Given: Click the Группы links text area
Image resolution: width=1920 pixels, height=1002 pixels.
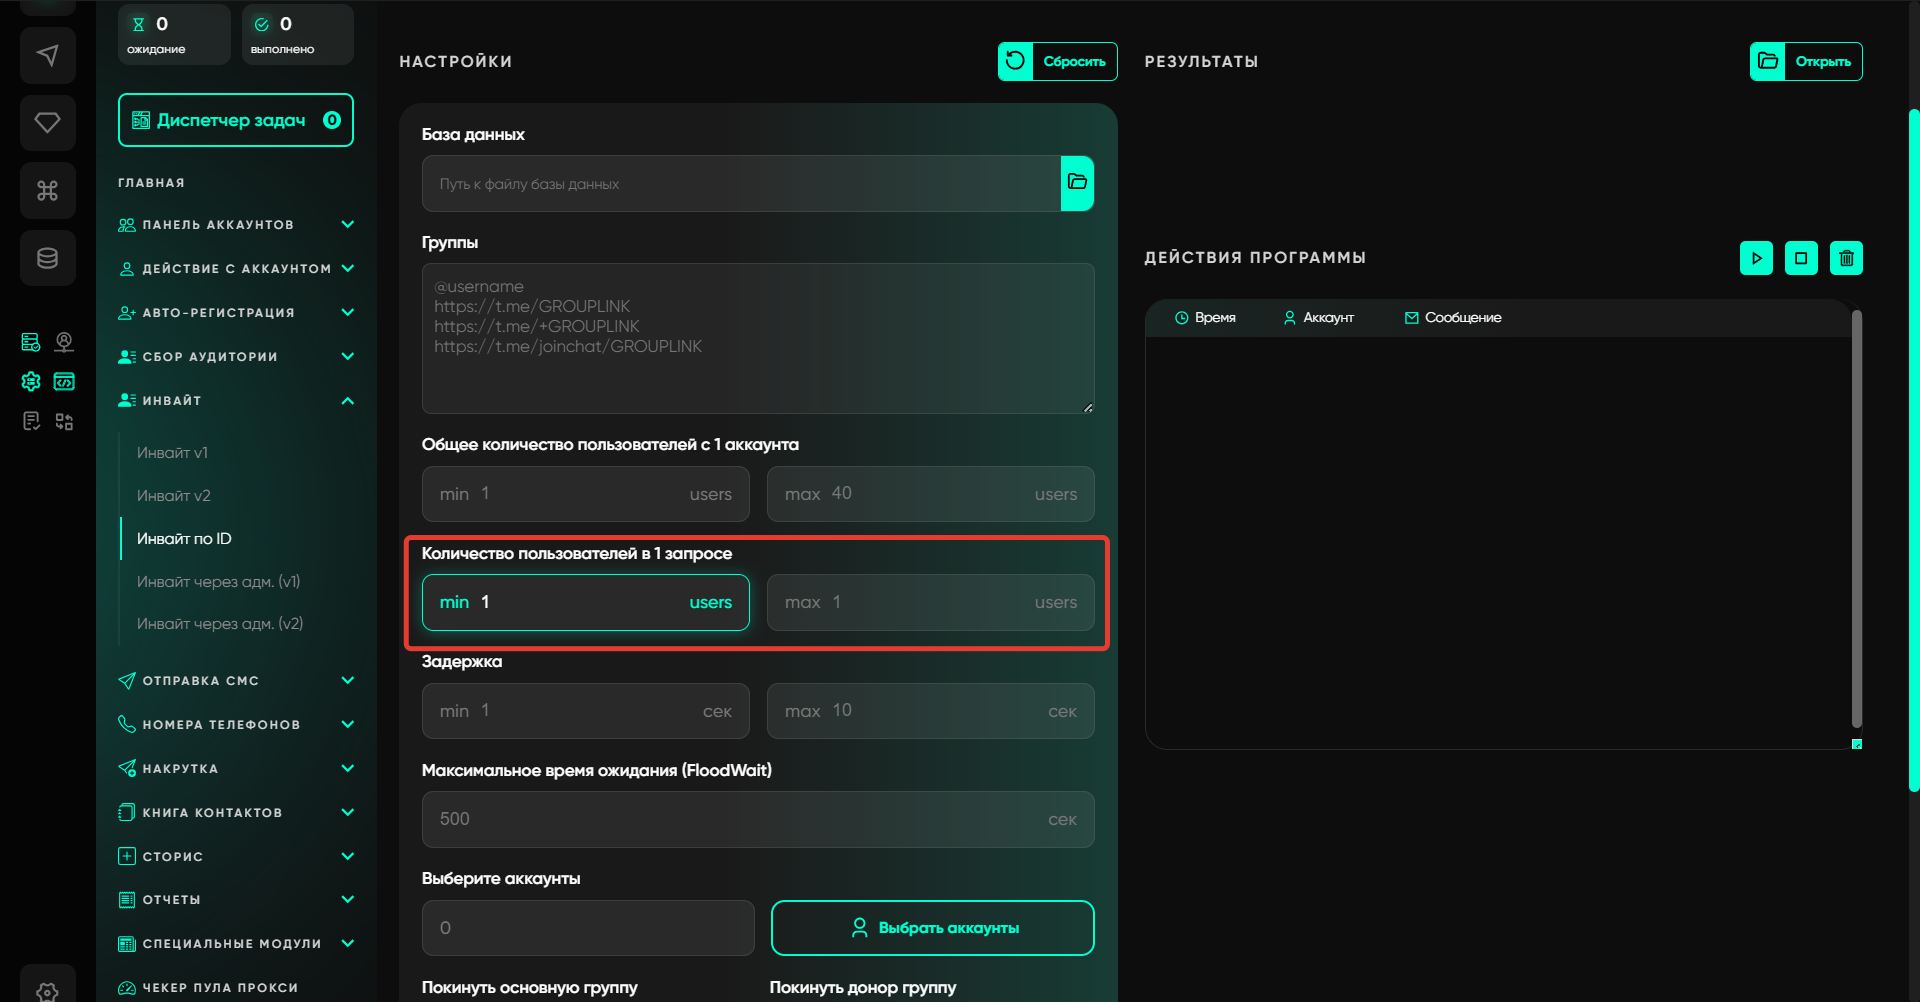Looking at the screenshot, I should pos(757,338).
